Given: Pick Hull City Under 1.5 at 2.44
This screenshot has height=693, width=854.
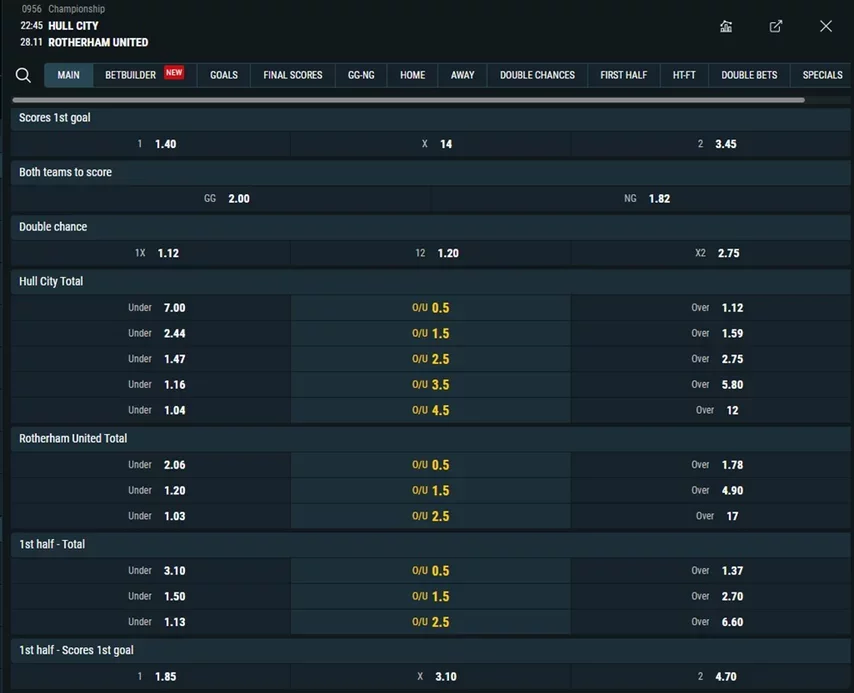Looking at the screenshot, I should [151, 333].
